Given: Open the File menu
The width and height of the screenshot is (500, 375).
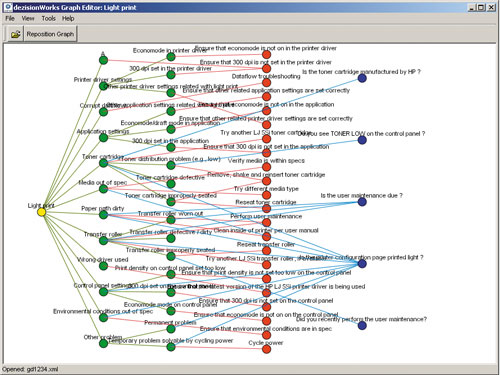Looking at the screenshot, I should point(10,18).
